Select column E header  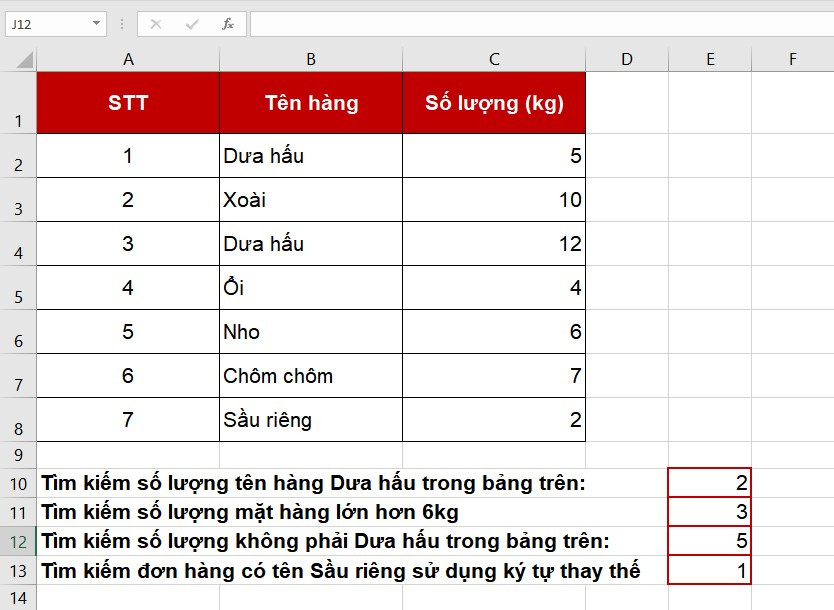click(710, 59)
